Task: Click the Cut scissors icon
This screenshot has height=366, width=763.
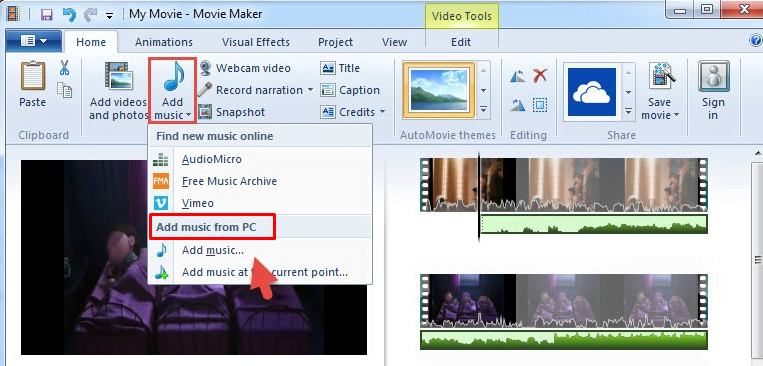Action: [65, 68]
